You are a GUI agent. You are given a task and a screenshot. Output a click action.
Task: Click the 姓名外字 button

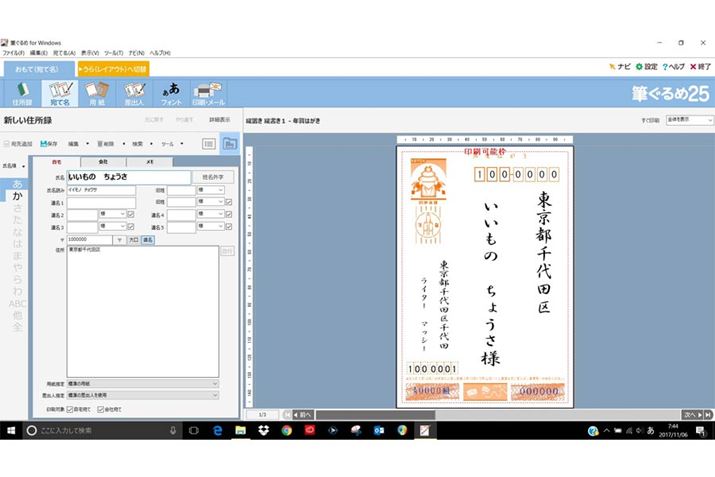212,176
